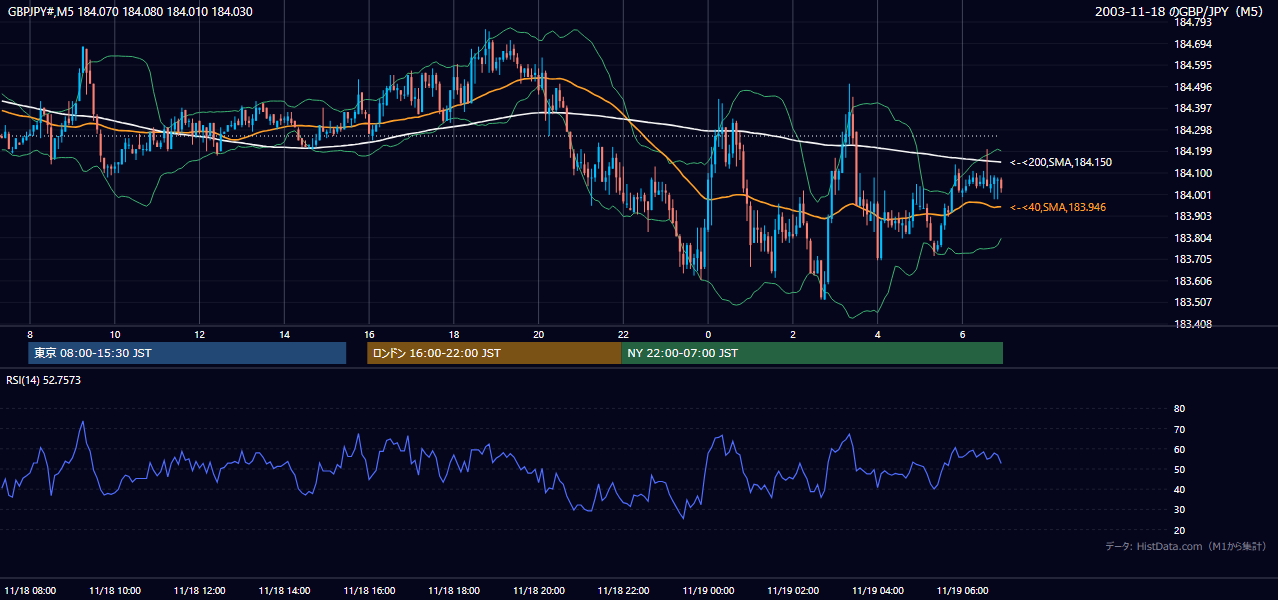Click the 11/18 14:00 time label

pyautogui.click(x=284, y=590)
